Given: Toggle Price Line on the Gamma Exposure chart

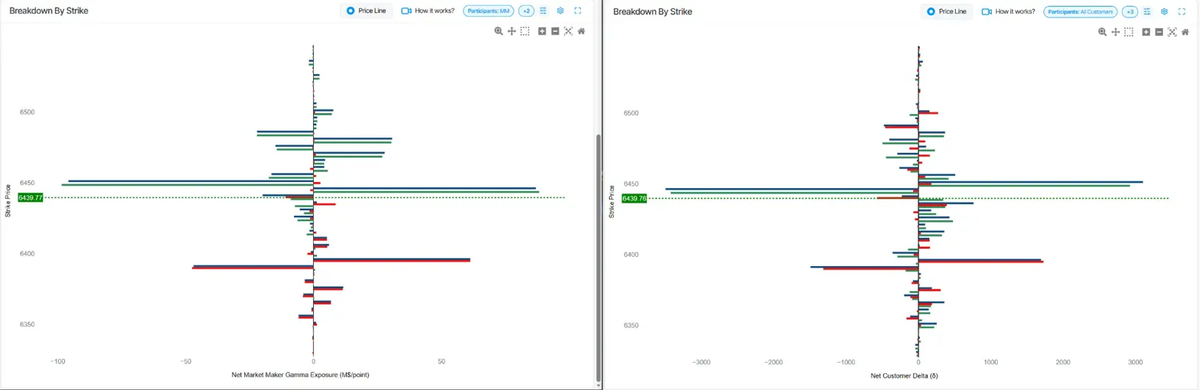Looking at the screenshot, I should 366,11.
